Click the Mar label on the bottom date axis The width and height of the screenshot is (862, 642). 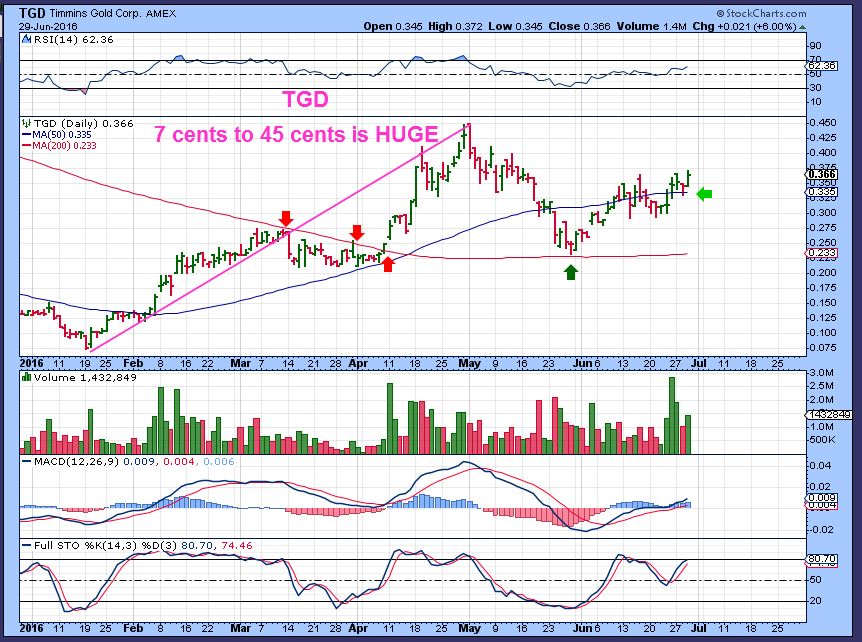click(240, 628)
